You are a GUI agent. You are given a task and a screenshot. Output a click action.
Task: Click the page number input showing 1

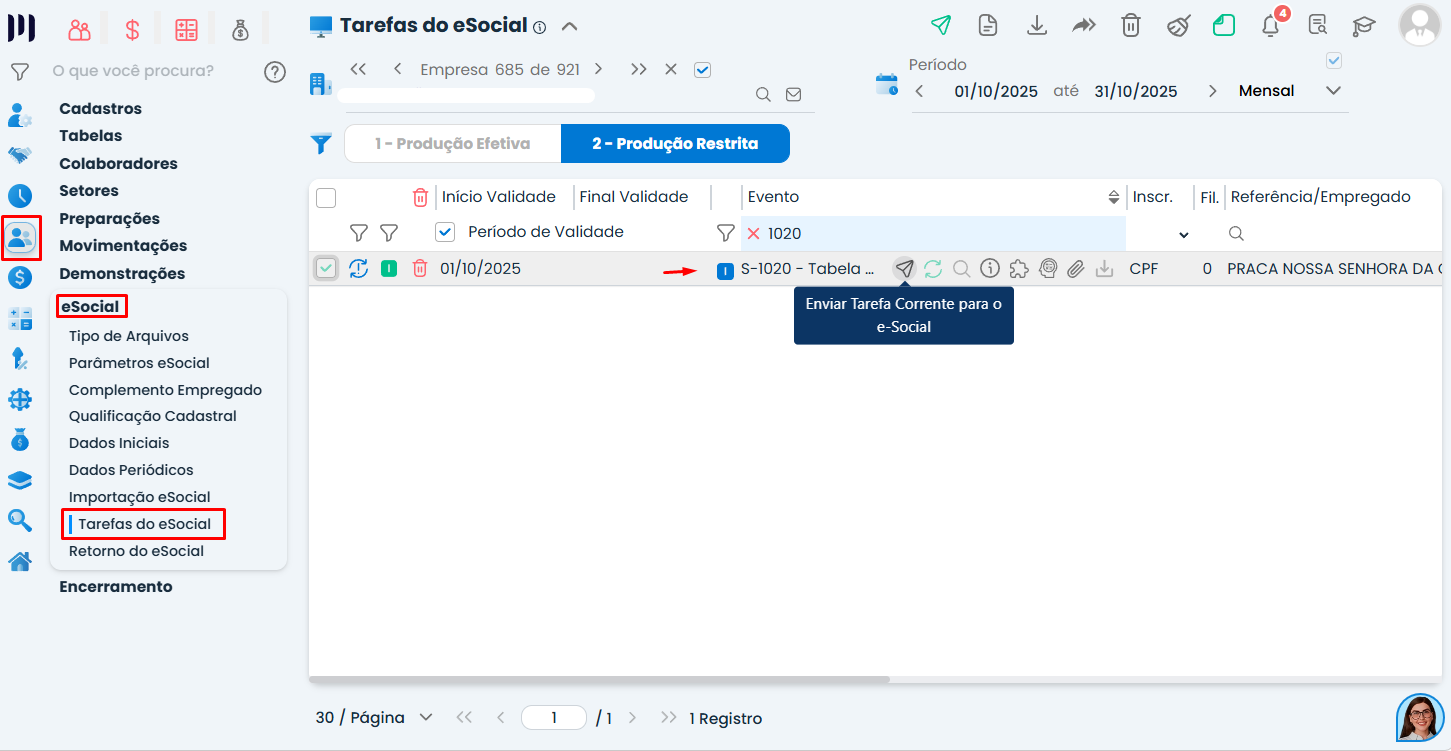pos(554,718)
